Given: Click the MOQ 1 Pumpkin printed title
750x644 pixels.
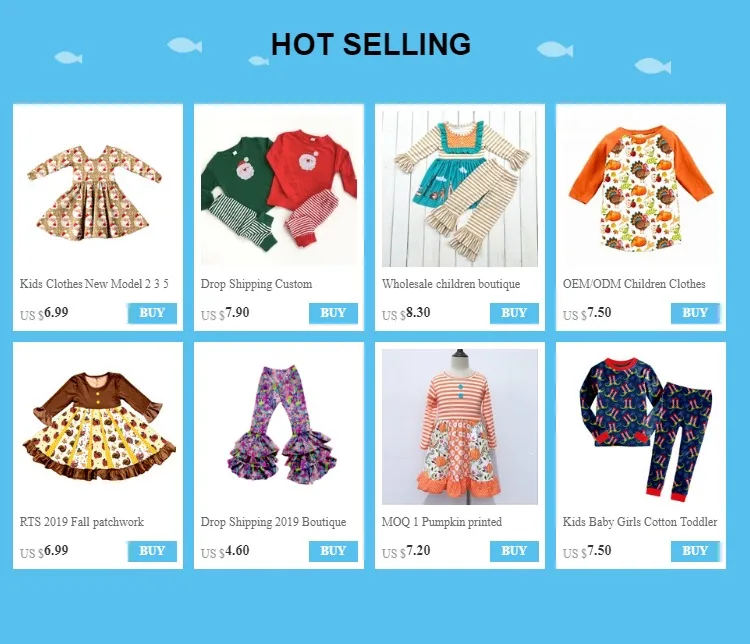Looking at the screenshot, I should [442, 522].
